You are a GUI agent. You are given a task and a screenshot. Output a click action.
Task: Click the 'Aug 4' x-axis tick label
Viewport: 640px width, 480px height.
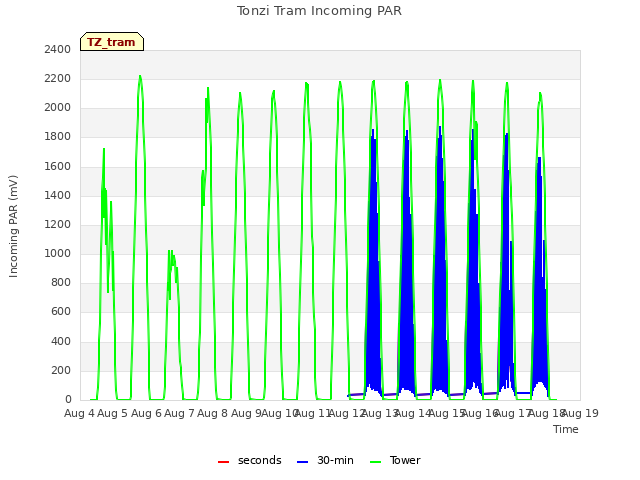tap(79, 413)
